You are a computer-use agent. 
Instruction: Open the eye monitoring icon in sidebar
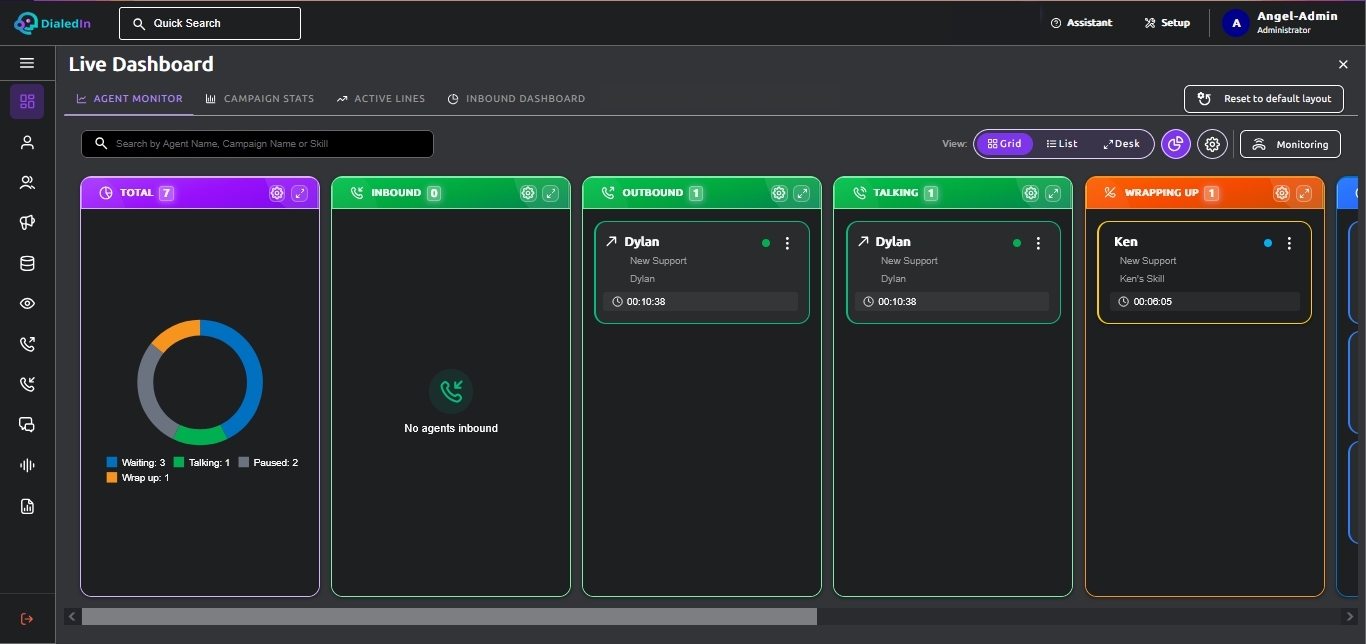pyautogui.click(x=27, y=304)
